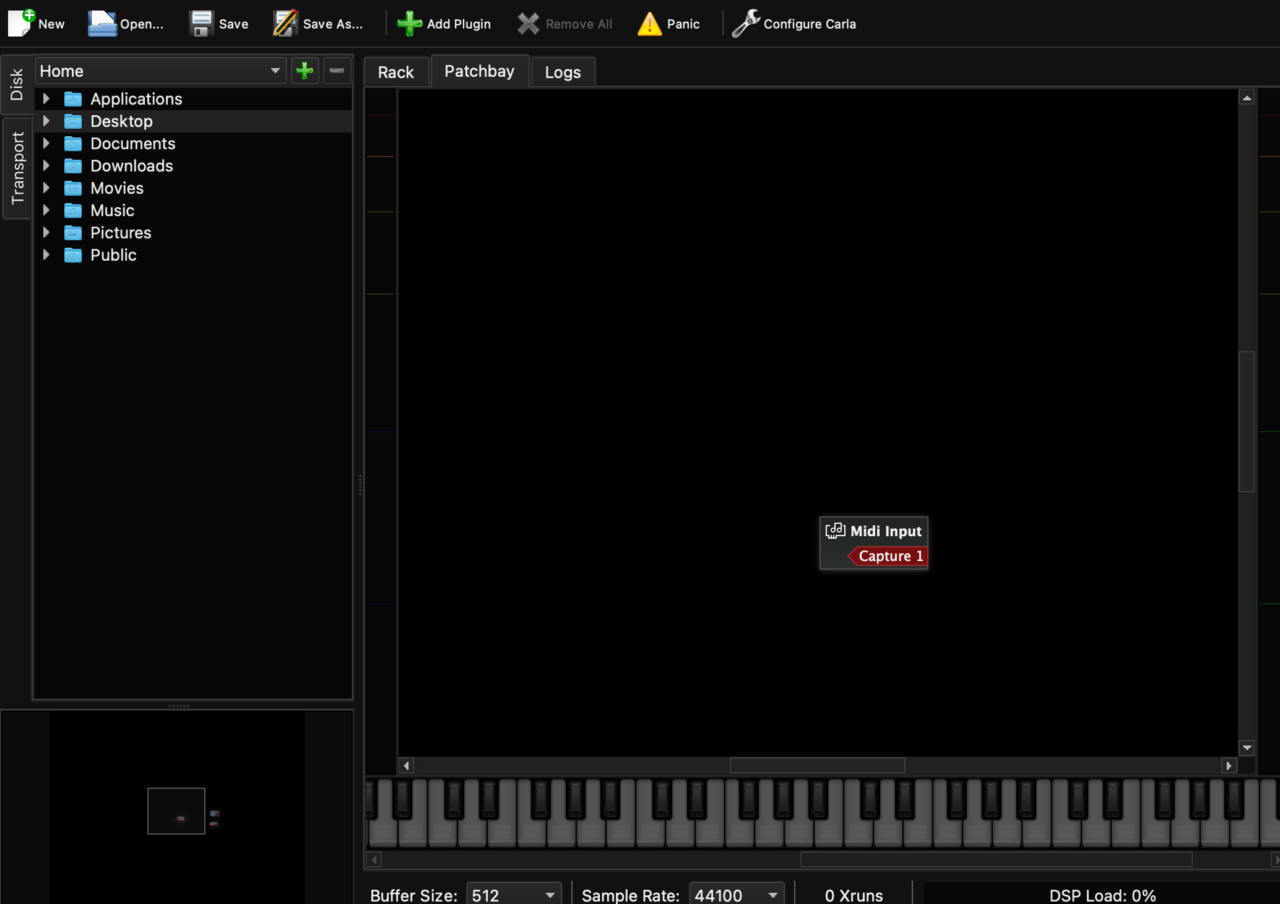
Task: Click the patchbay horizontal scrollbar handle
Action: pyautogui.click(x=817, y=765)
